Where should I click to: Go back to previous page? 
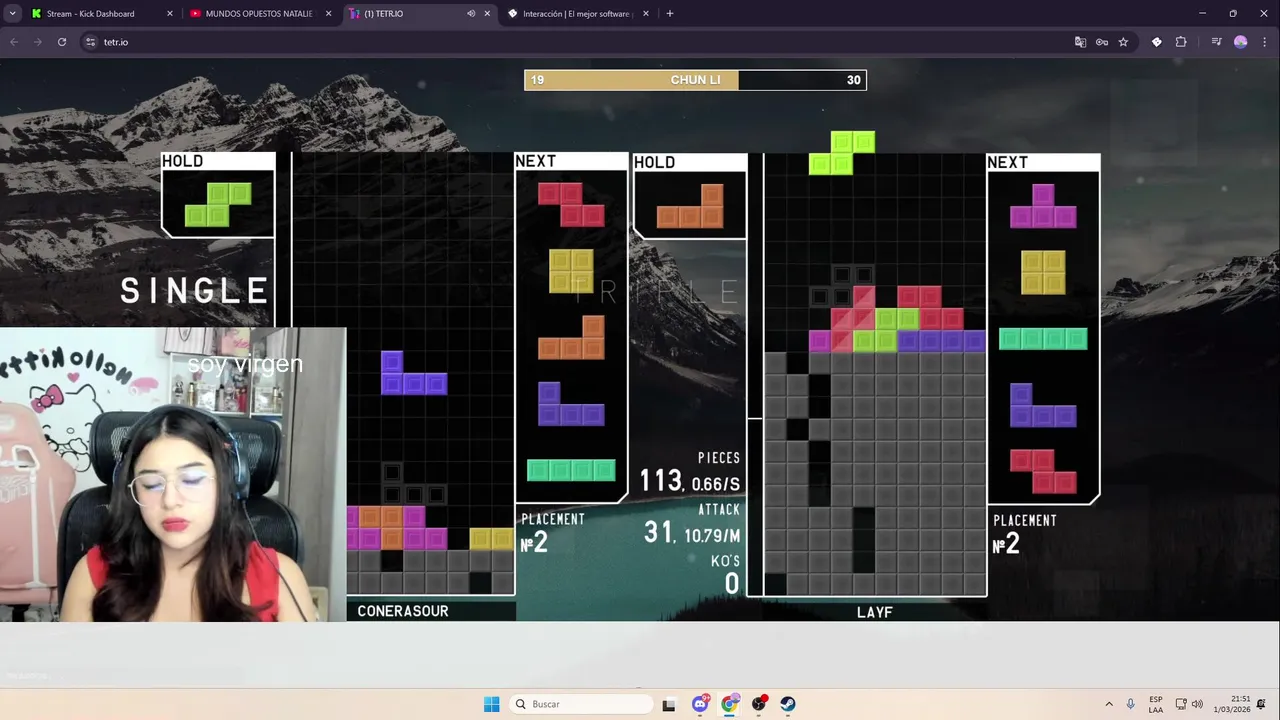tap(14, 42)
